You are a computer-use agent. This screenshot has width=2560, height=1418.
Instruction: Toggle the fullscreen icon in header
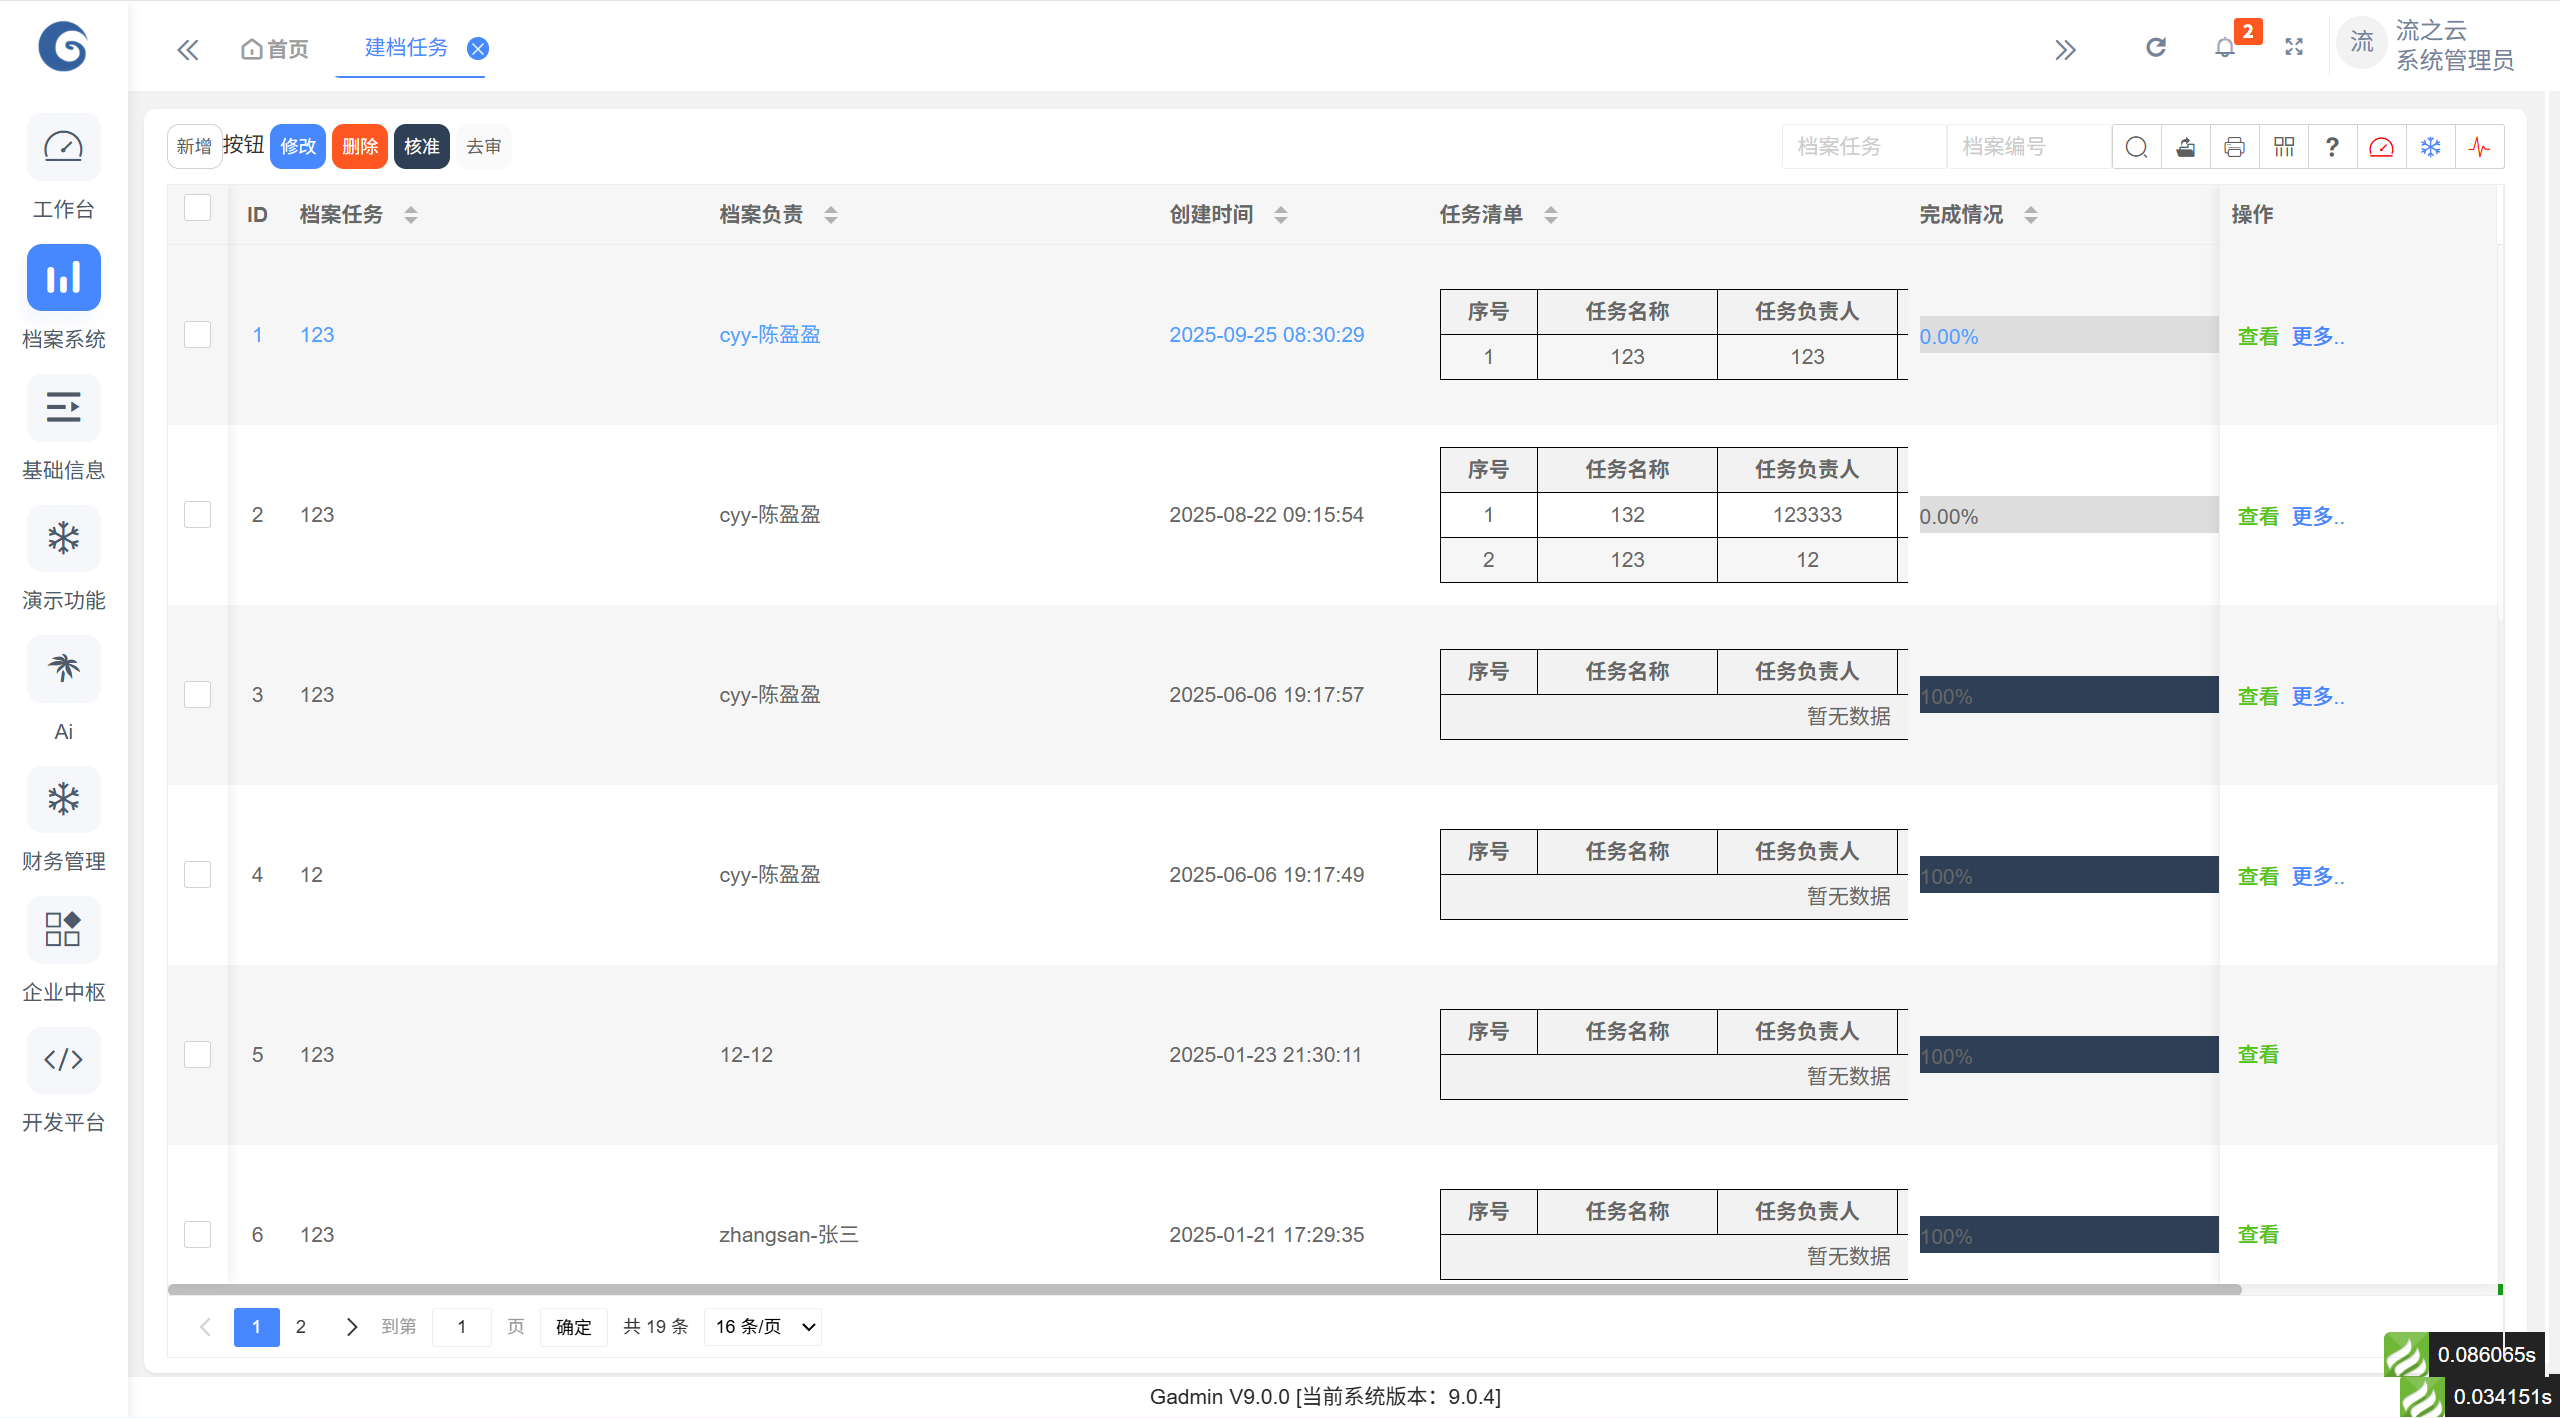[x=2294, y=48]
